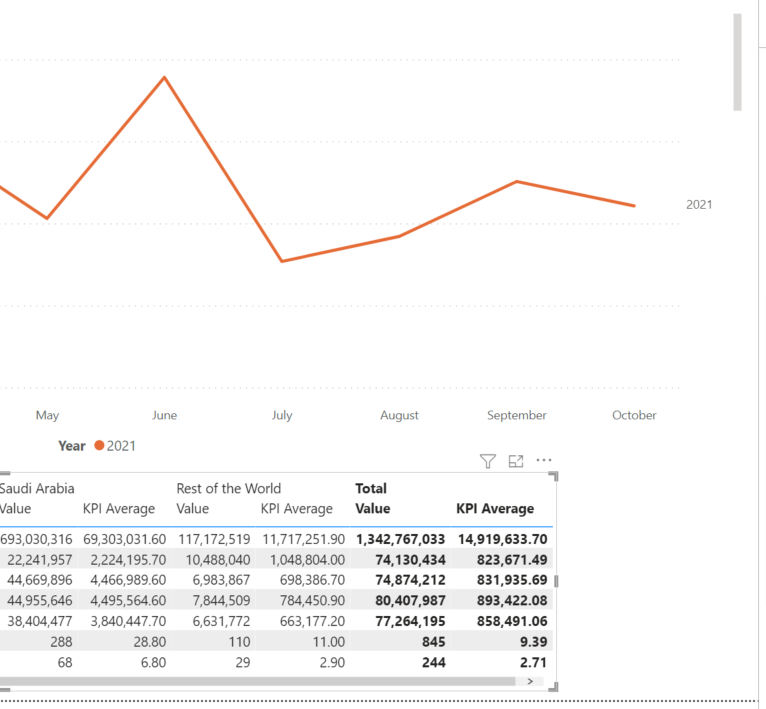Click the July axis label
Image resolution: width=766 pixels, height=709 pixels.
[282, 415]
